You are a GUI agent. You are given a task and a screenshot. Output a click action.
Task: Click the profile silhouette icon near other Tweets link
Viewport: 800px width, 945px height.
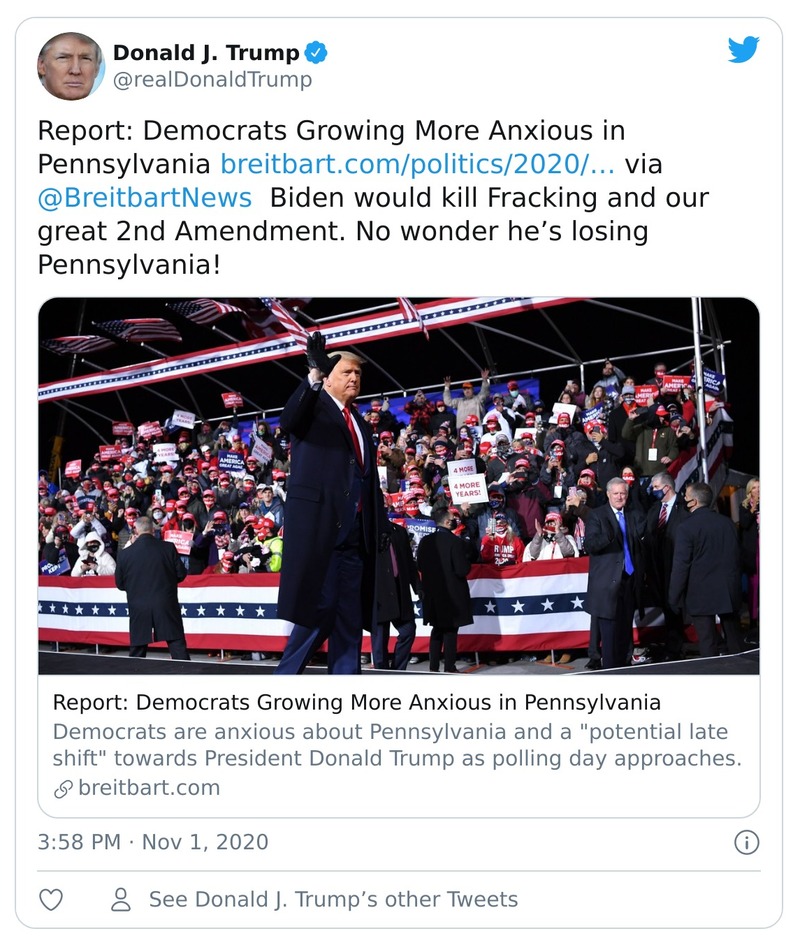coord(120,899)
